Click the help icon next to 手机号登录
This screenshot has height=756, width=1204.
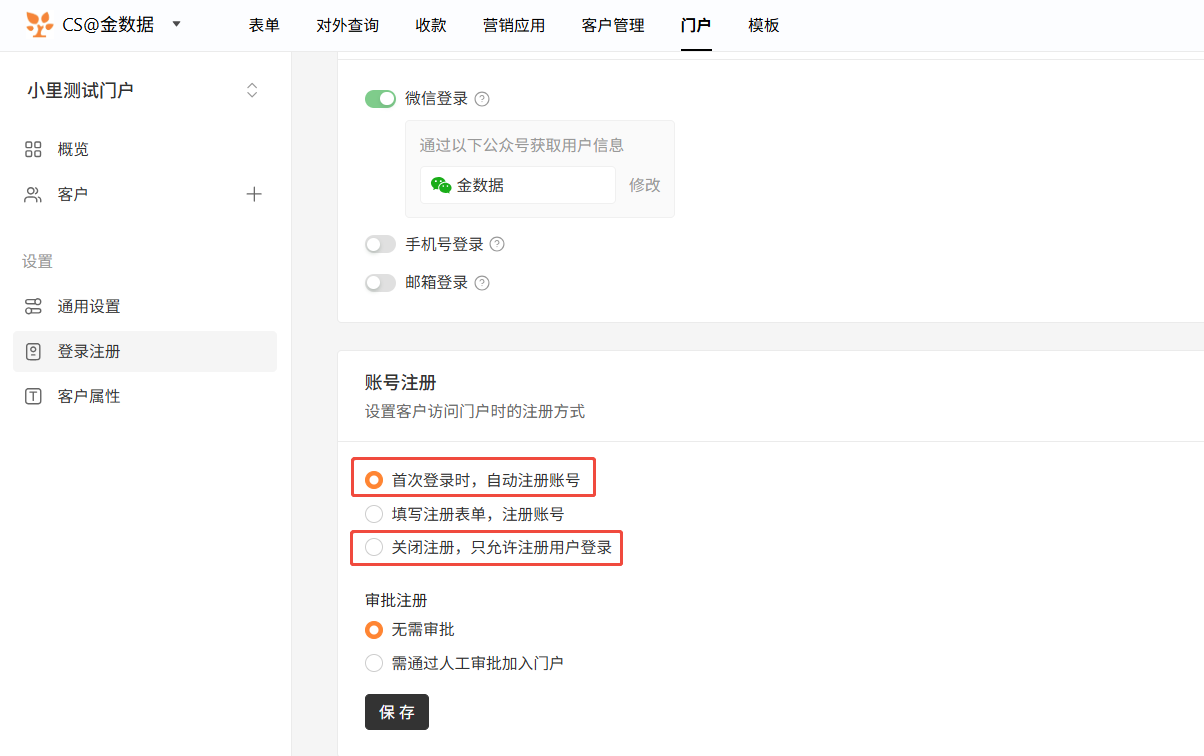[497, 245]
